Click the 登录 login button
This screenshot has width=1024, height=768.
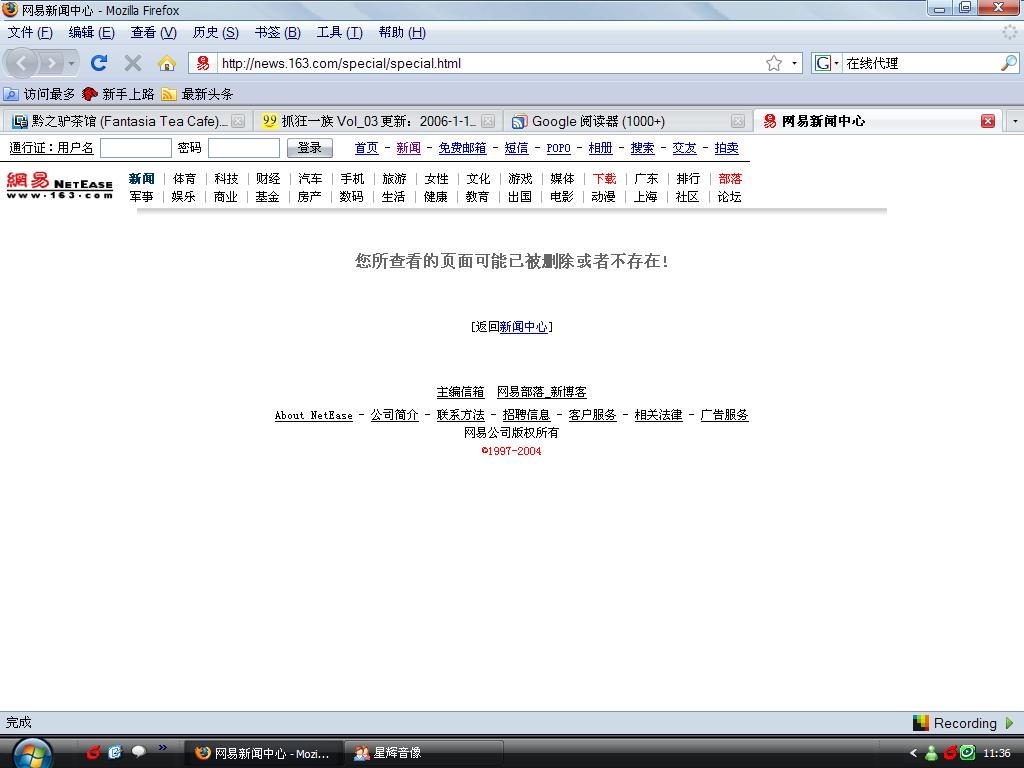coord(309,148)
